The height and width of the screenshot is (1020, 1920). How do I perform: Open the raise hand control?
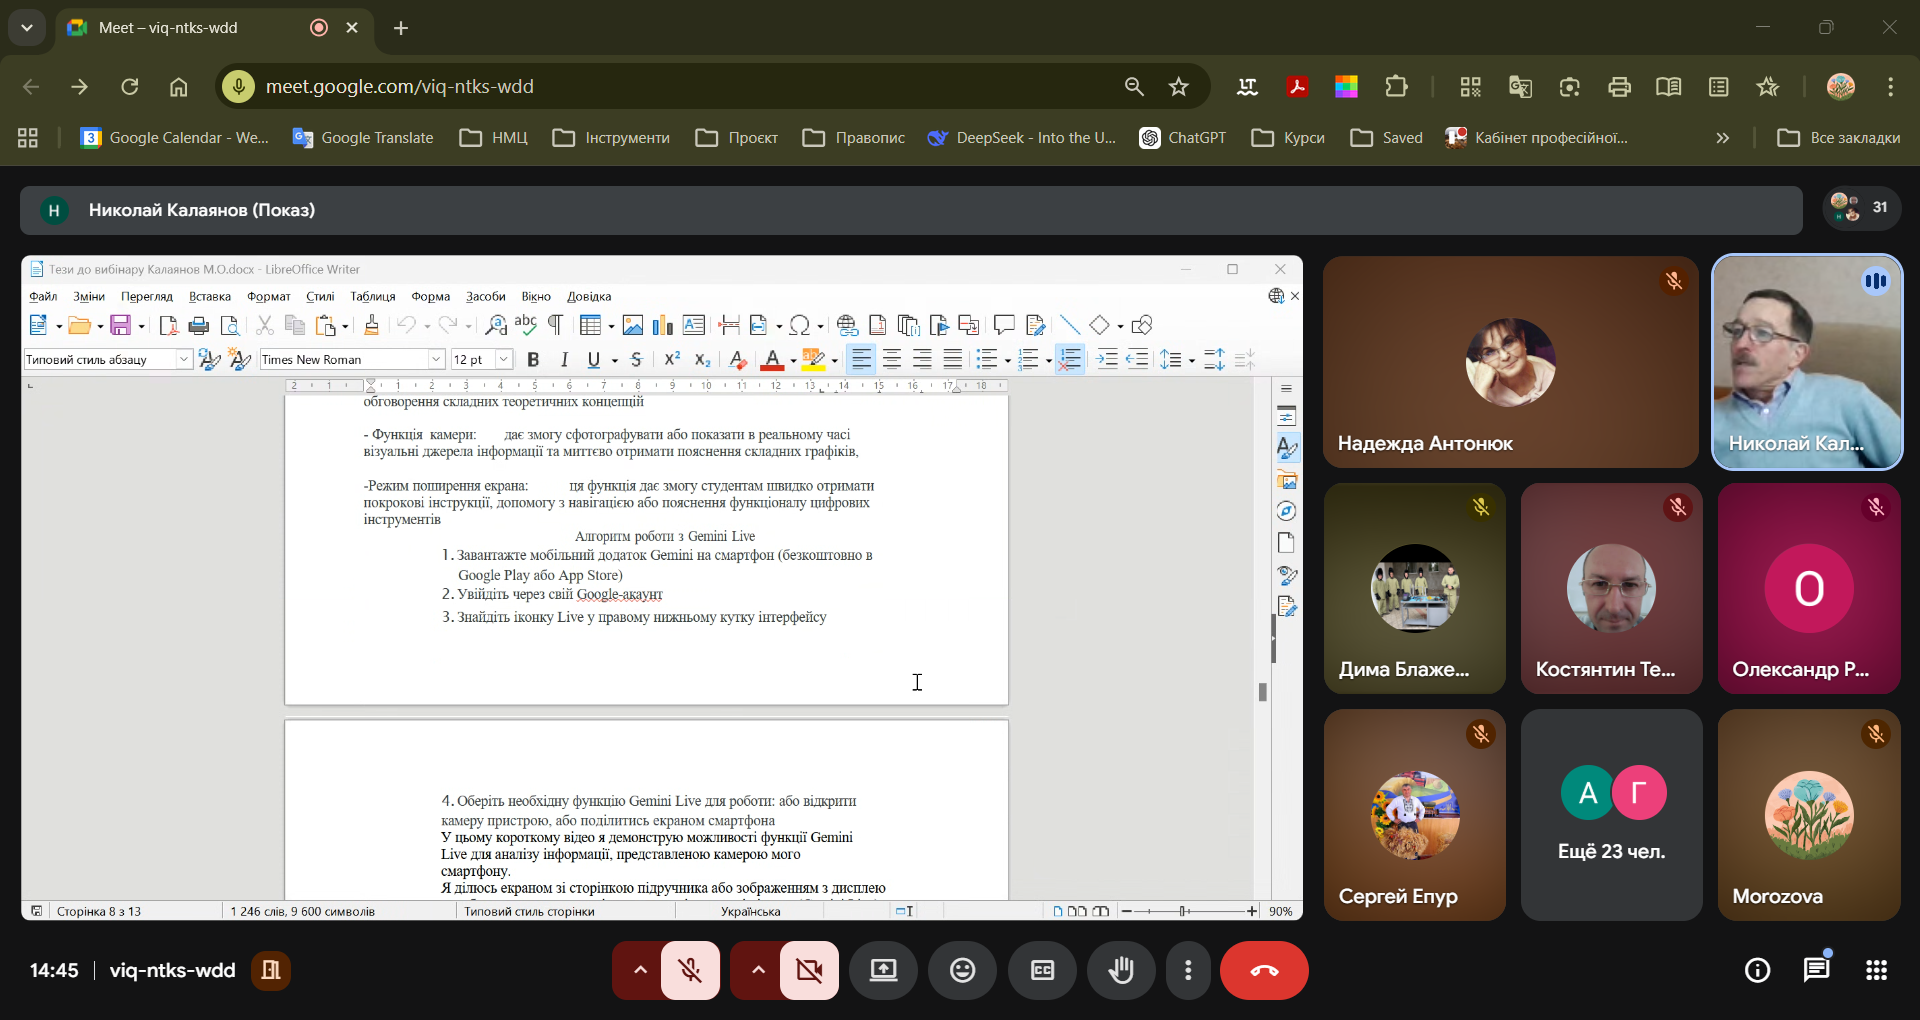(x=1121, y=970)
